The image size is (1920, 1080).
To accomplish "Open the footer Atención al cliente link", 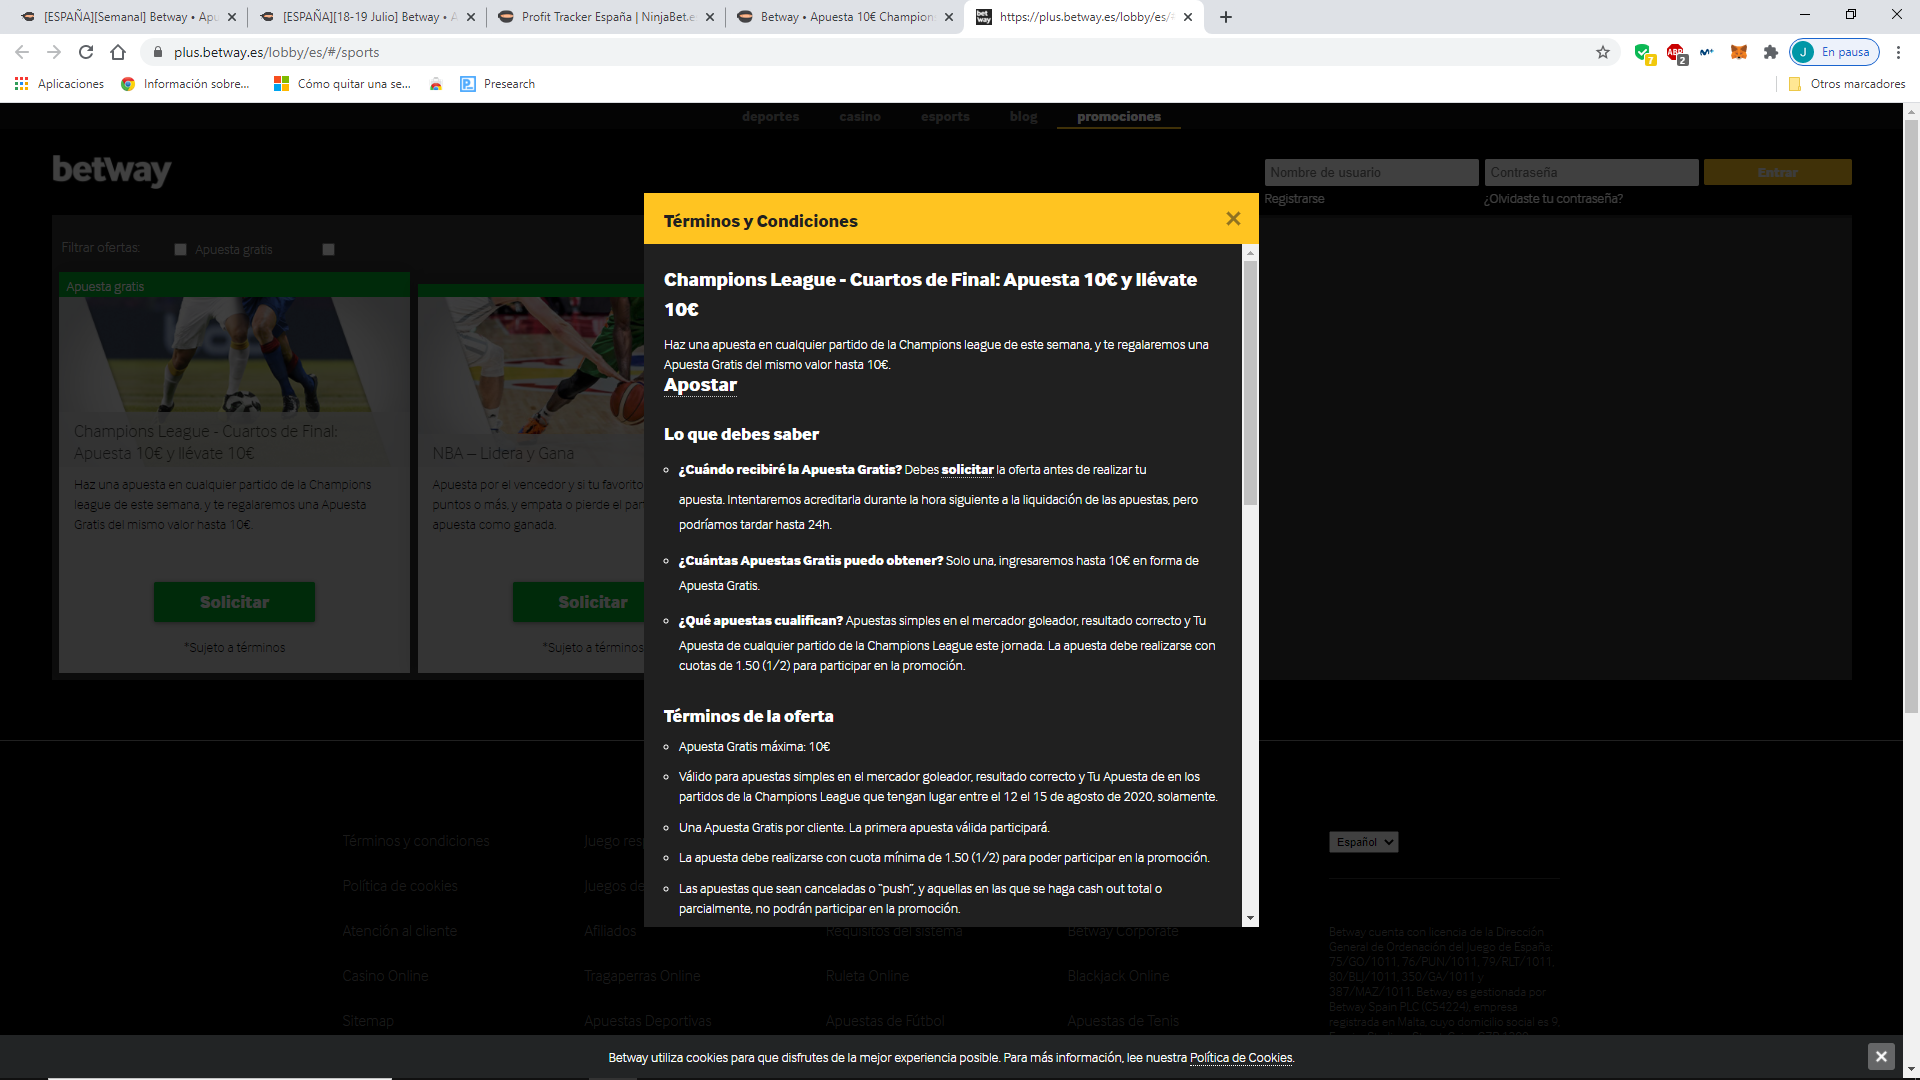I will tap(399, 931).
